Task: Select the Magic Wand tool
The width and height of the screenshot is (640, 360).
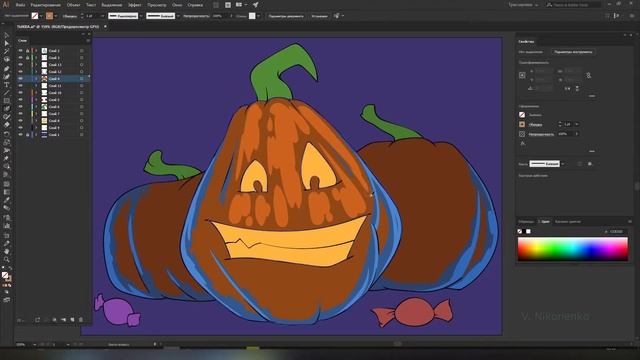Action: coord(7,52)
